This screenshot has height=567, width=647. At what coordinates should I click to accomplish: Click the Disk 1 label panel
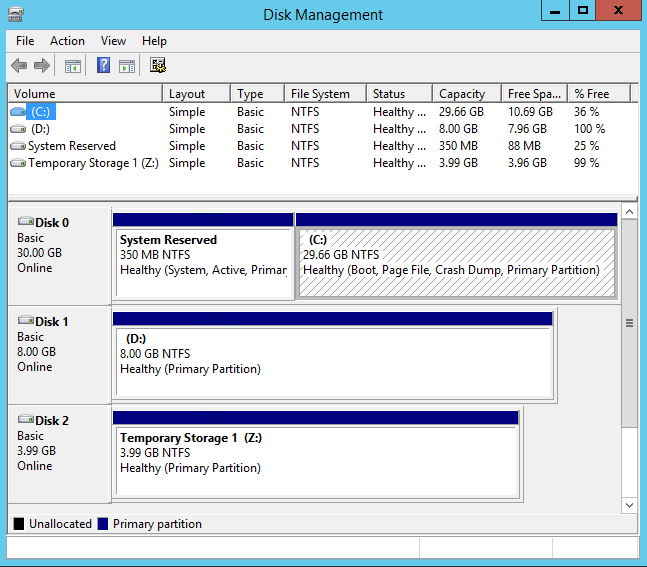tap(58, 353)
